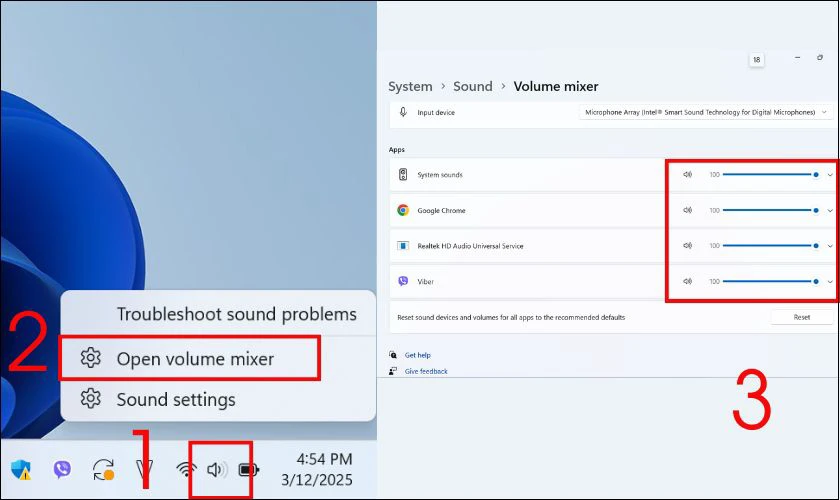This screenshot has height=500, width=840.
Task: Click the speaker volume icon in taskbar
Action: tap(217, 470)
